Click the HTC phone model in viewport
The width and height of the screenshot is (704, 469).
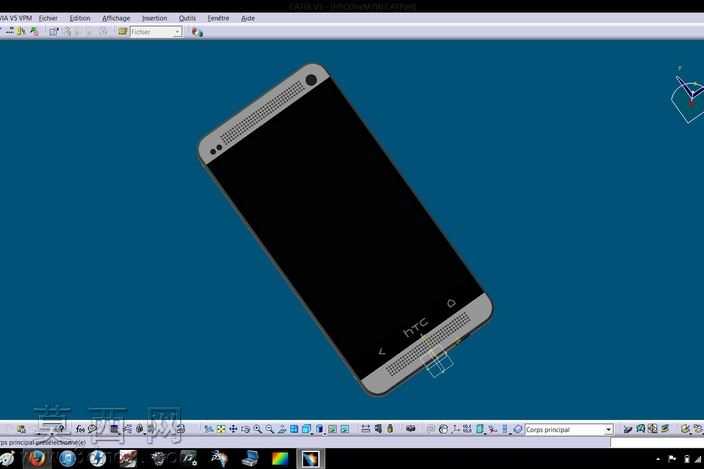[x=345, y=229]
